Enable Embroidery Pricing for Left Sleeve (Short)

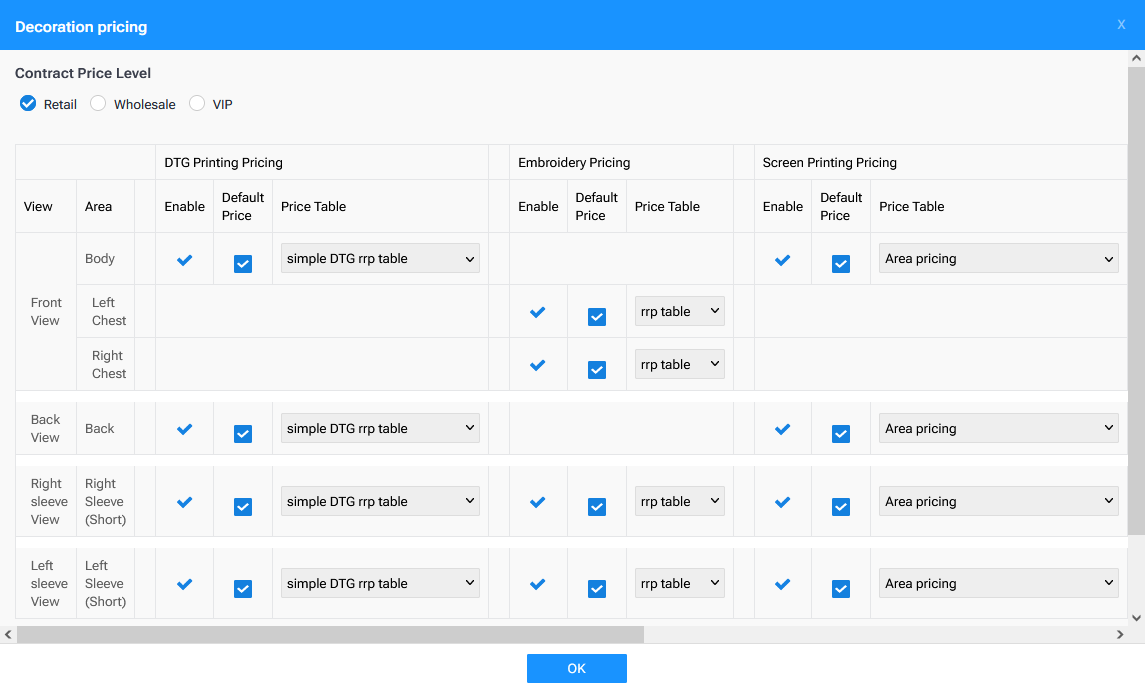(538, 583)
